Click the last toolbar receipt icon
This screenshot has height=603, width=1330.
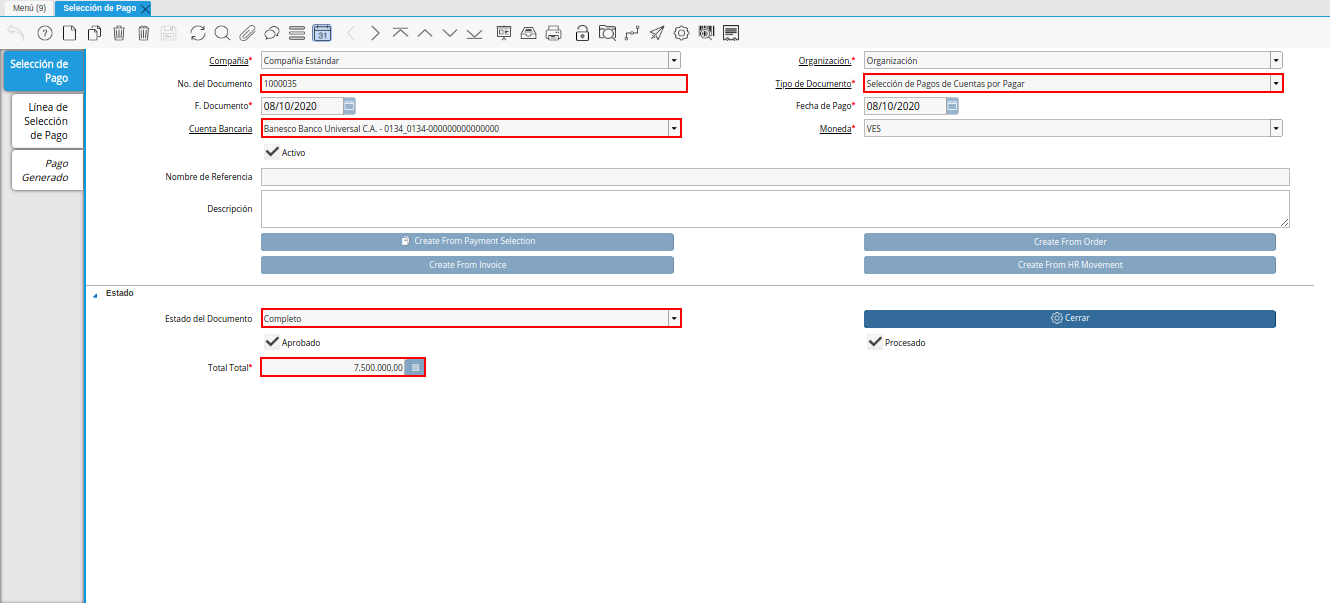(x=731, y=33)
